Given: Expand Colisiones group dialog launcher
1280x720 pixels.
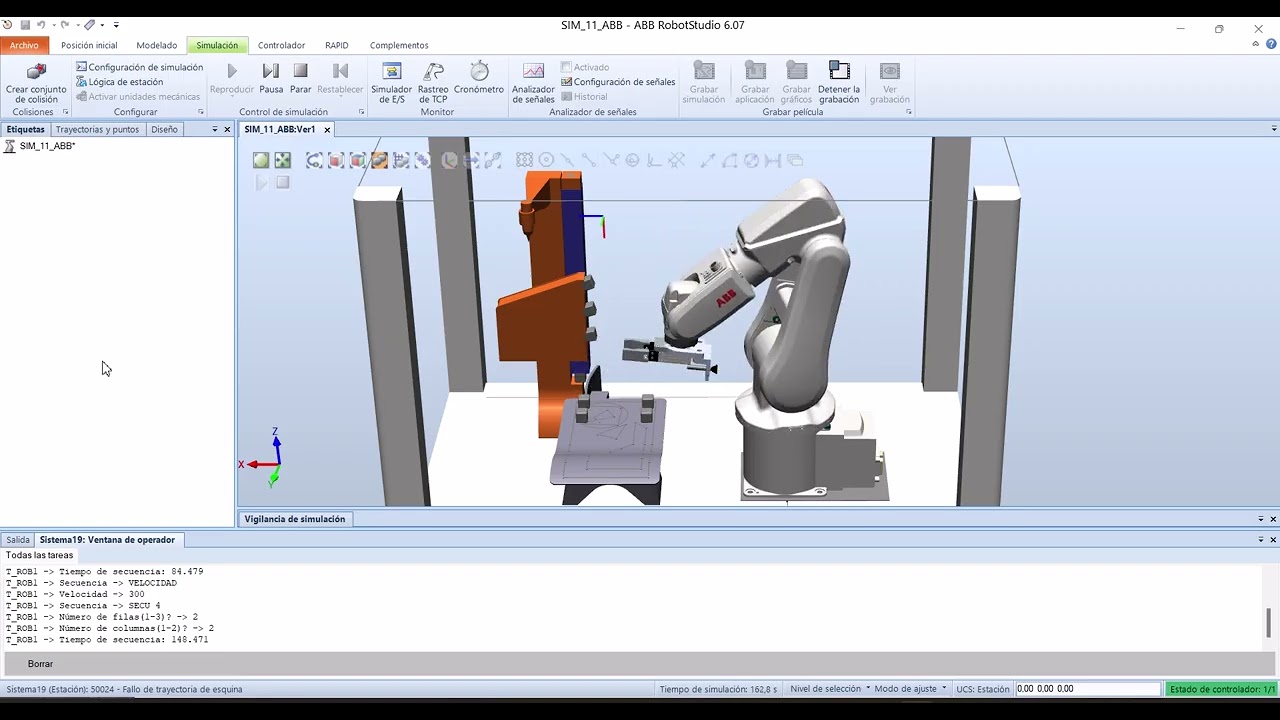Looking at the screenshot, I should 66,112.
